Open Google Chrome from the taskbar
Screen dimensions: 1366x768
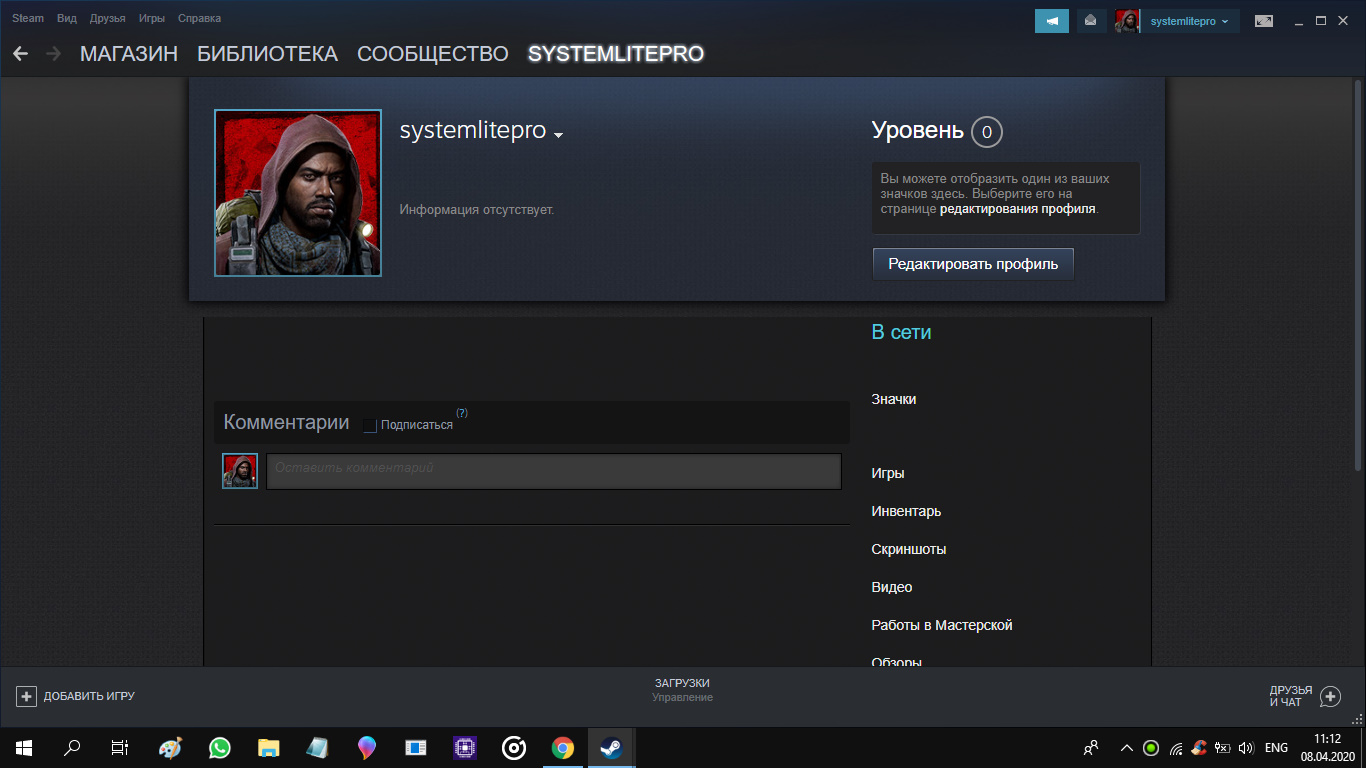(x=563, y=747)
